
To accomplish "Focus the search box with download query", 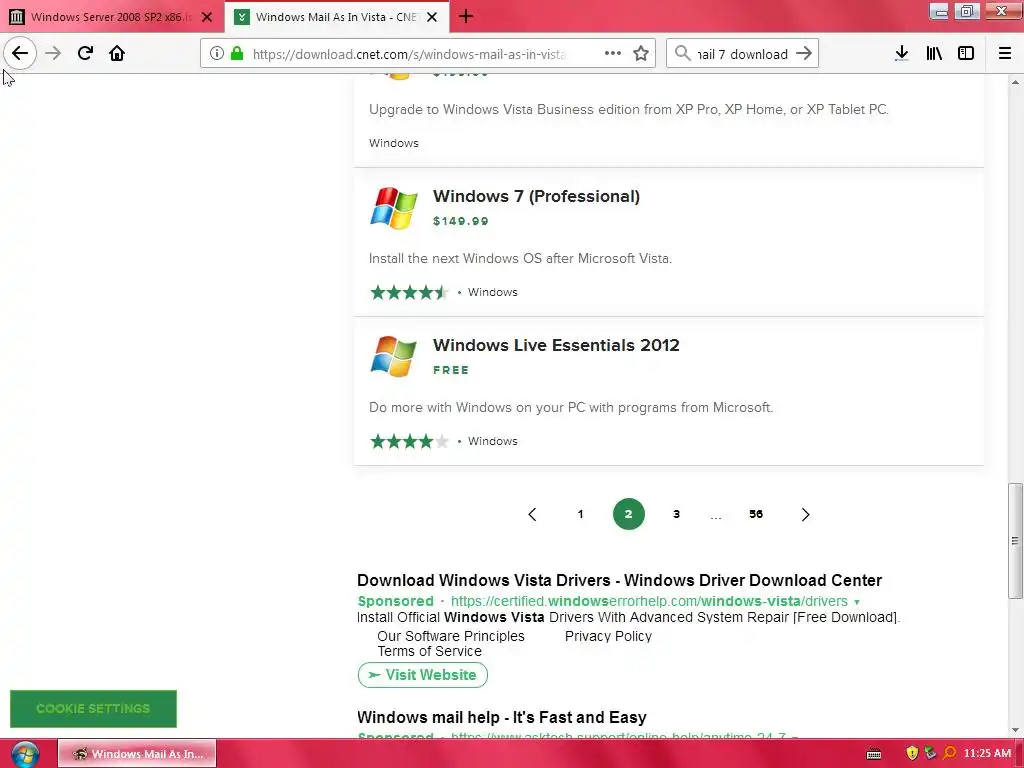I will (743, 54).
